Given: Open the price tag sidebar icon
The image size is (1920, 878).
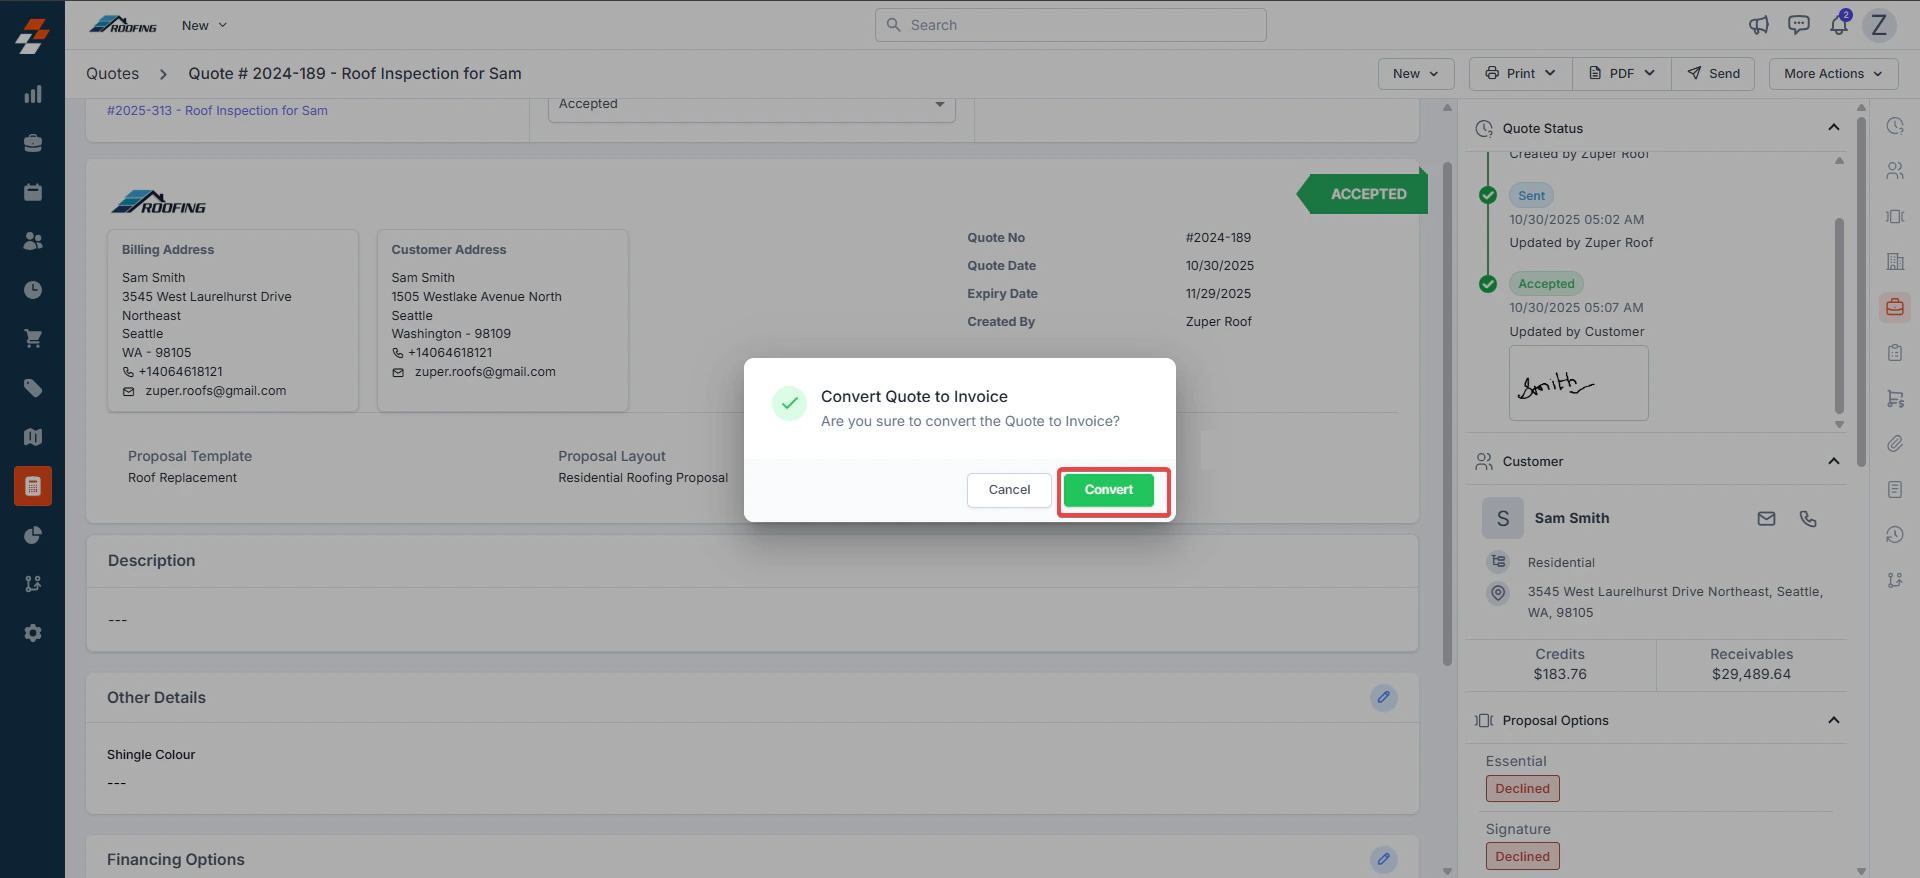Looking at the screenshot, I should [33, 388].
